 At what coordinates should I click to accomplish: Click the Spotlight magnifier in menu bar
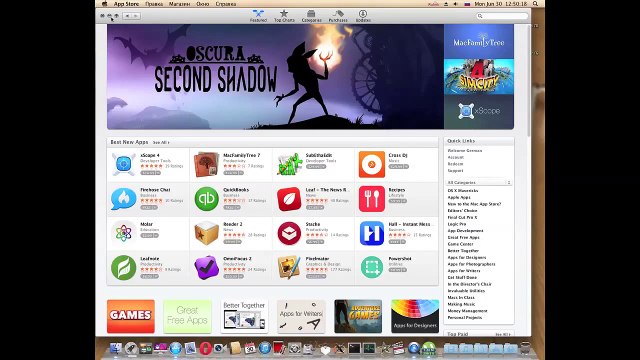point(535,4)
